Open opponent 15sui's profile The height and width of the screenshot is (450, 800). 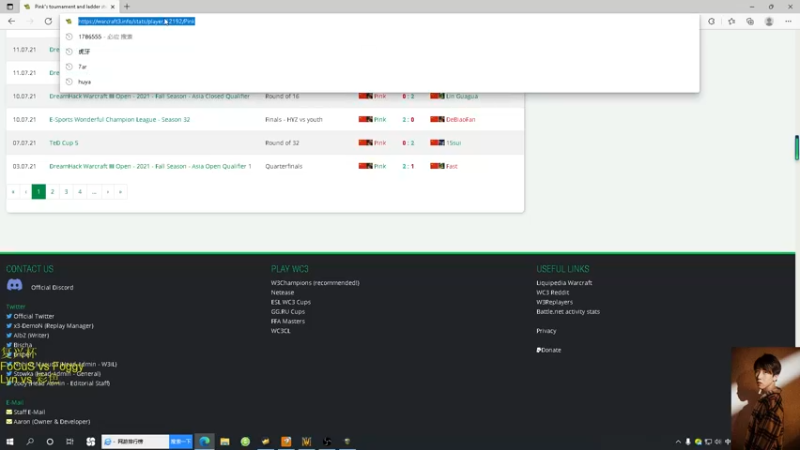point(453,143)
